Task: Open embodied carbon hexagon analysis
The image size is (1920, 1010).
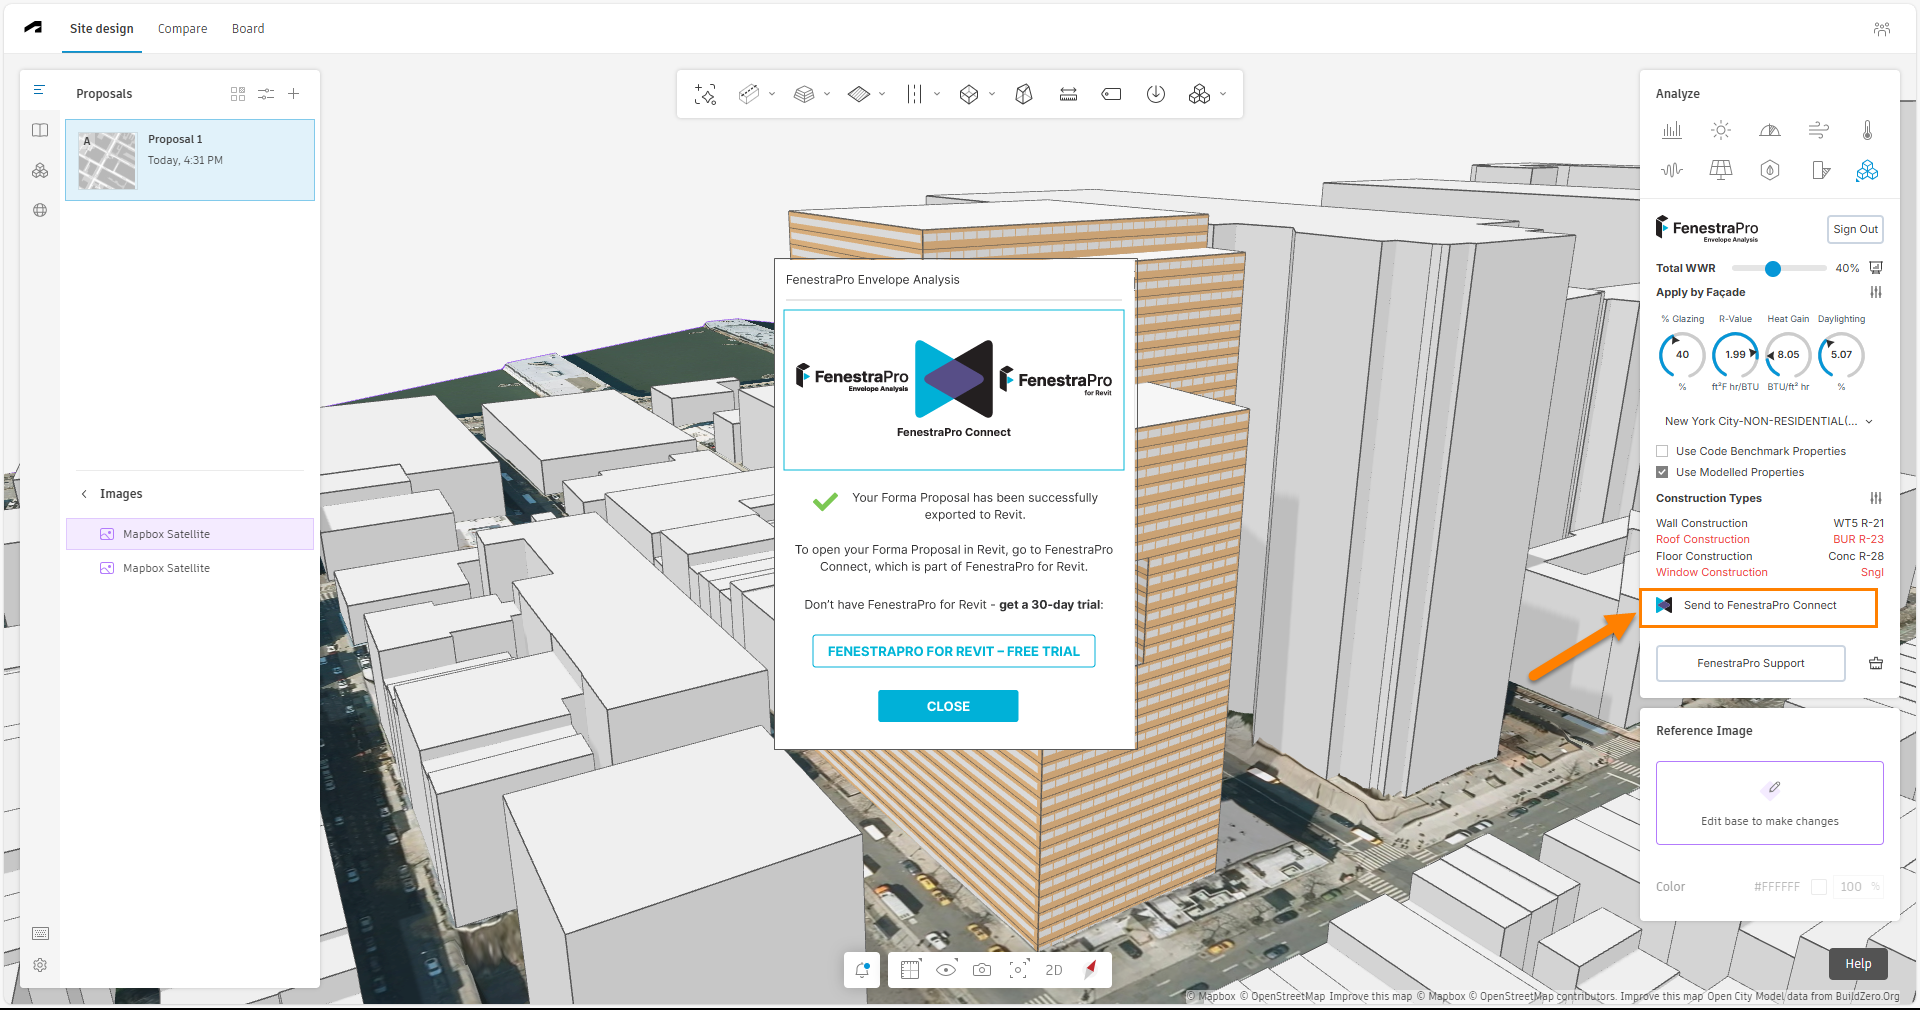Action: [1770, 170]
